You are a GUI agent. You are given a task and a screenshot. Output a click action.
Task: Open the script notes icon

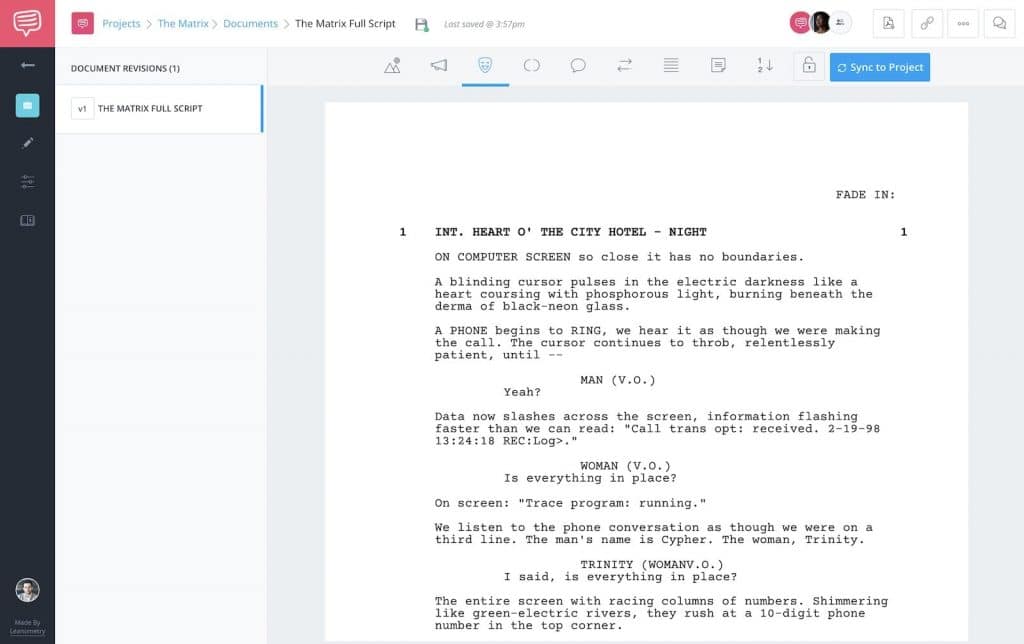pos(718,66)
